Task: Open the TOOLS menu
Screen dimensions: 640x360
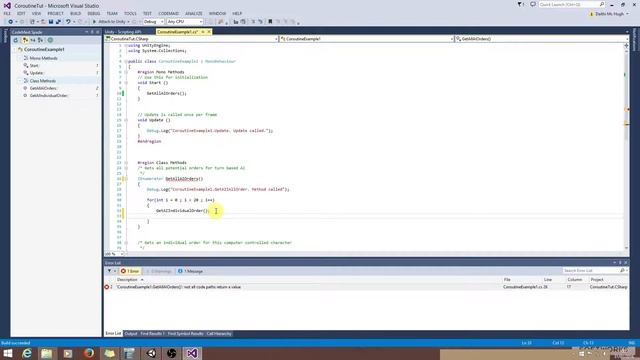Action: (130, 13)
